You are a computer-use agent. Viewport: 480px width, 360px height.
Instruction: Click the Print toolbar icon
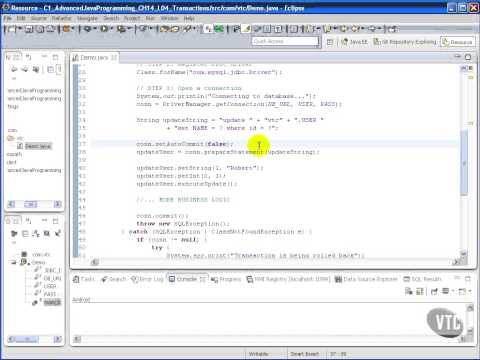click(51, 29)
